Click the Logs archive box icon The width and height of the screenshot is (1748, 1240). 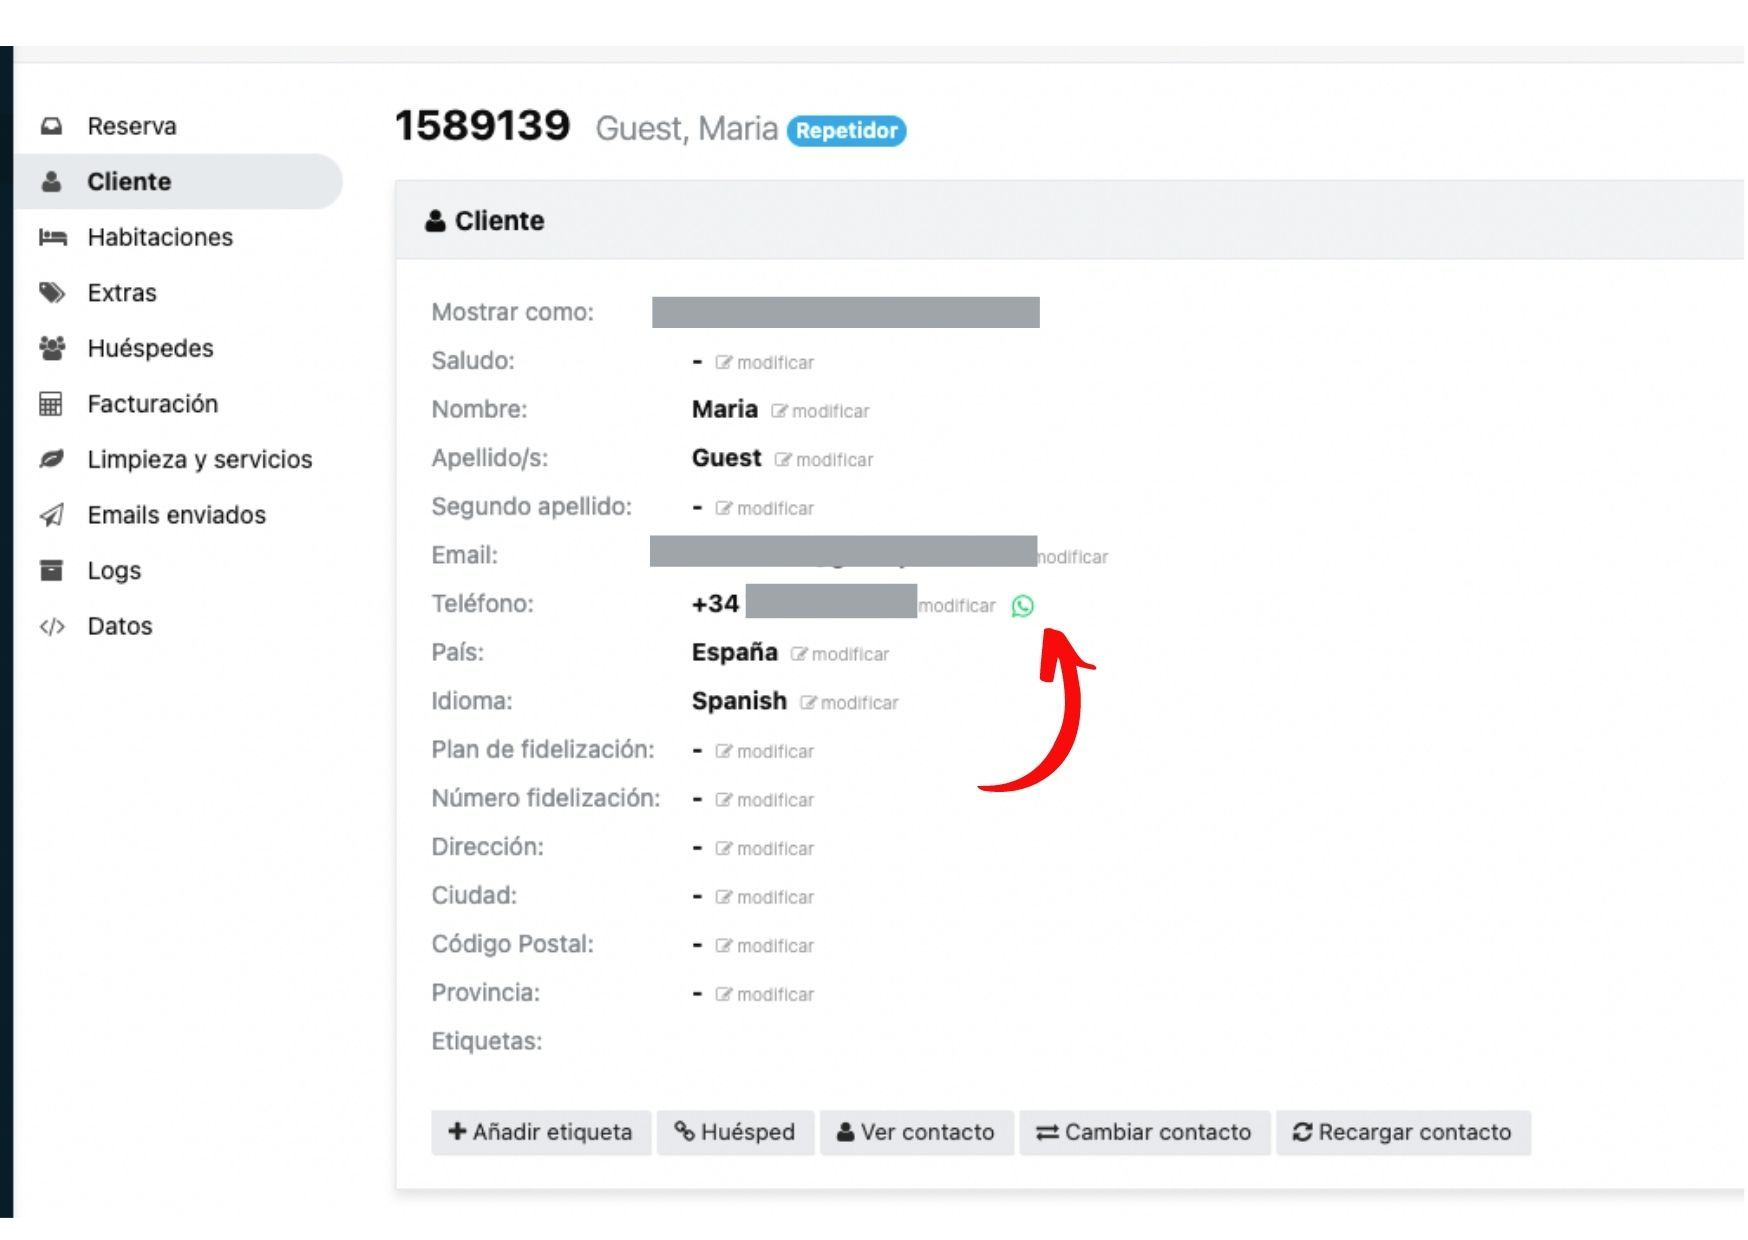point(51,570)
